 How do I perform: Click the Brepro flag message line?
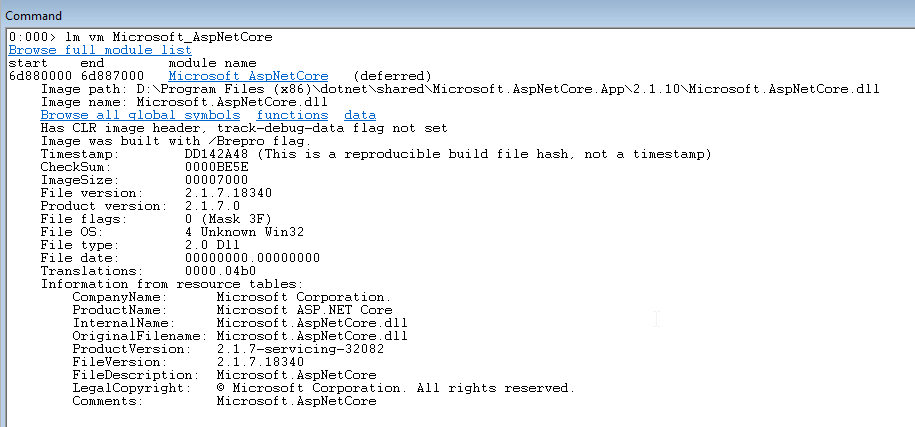[x=176, y=141]
